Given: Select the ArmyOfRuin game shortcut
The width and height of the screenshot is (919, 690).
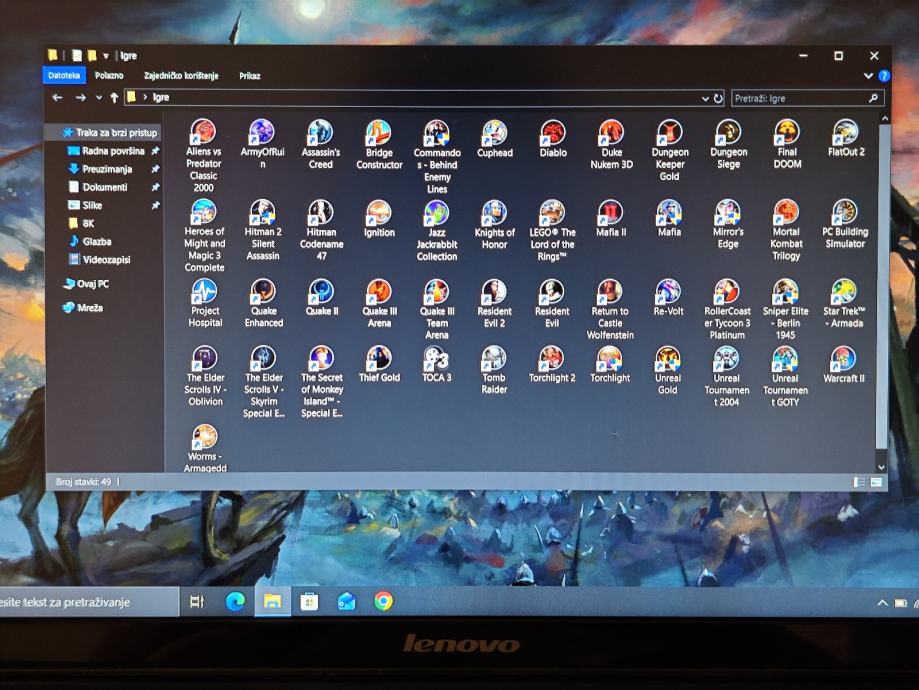Looking at the screenshot, I should coord(262,144).
